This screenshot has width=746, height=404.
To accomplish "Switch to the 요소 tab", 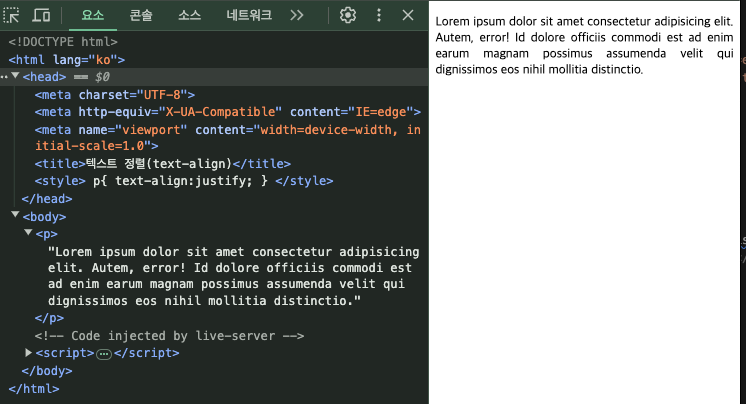I will point(93,15).
